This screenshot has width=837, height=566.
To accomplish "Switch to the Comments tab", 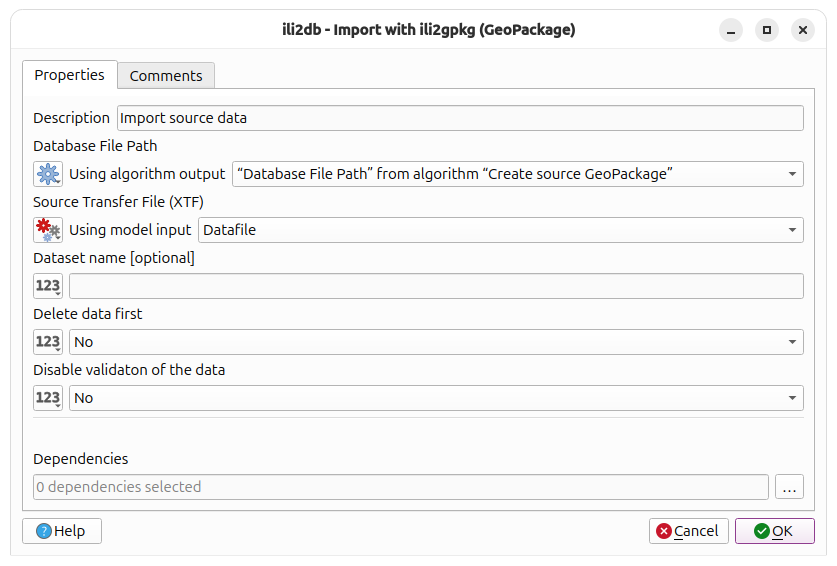I will click(166, 76).
